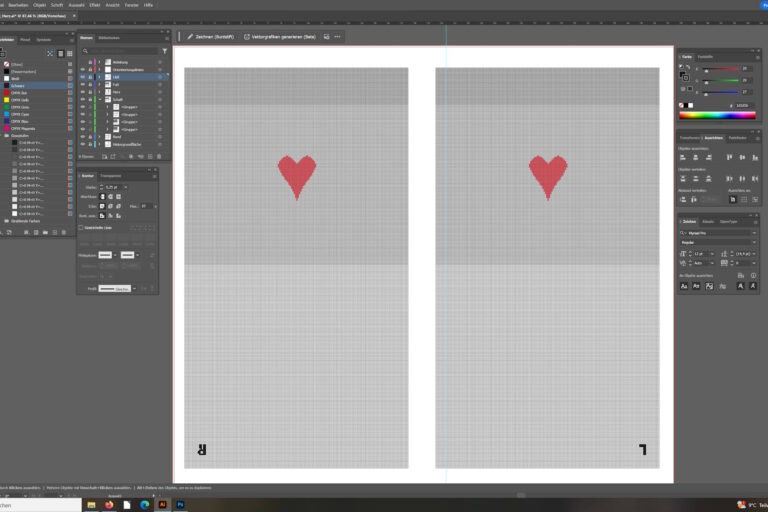Select the butt cap Abschluss icon
The height and width of the screenshot is (512, 768).
tap(102, 196)
